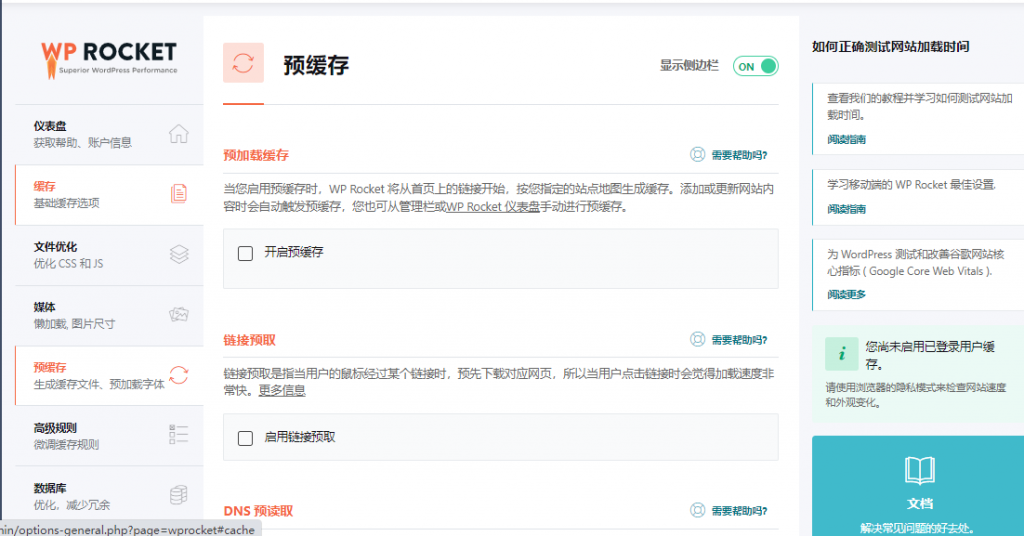Click the media images icon

[x=179, y=315]
